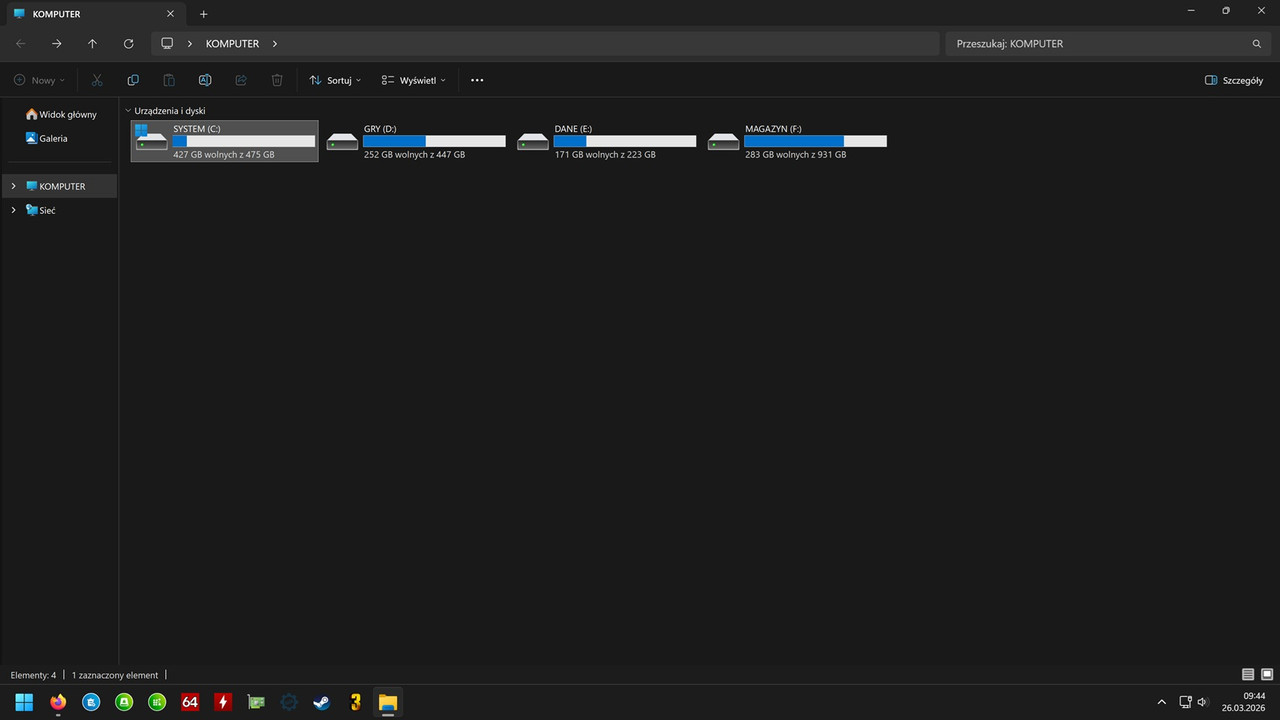
Task: Open the Sortuj dropdown menu
Action: [x=335, y=80]
